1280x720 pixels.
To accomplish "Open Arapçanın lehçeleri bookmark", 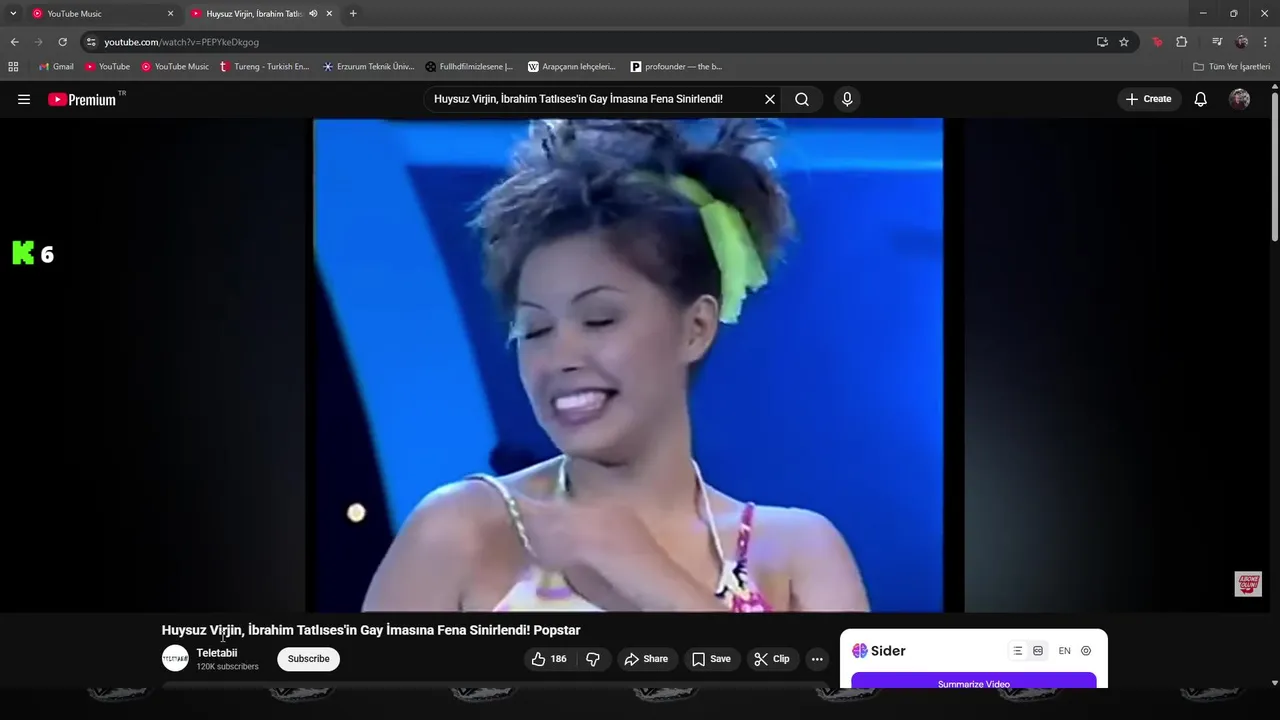I will coord(572,67).
